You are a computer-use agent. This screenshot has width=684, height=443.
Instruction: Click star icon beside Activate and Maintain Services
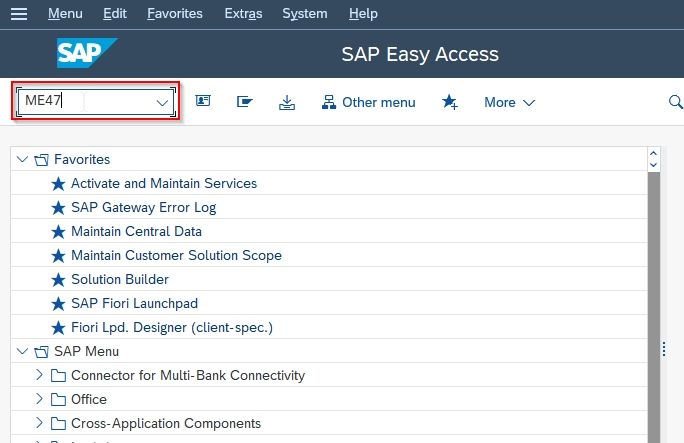[58, 184]
